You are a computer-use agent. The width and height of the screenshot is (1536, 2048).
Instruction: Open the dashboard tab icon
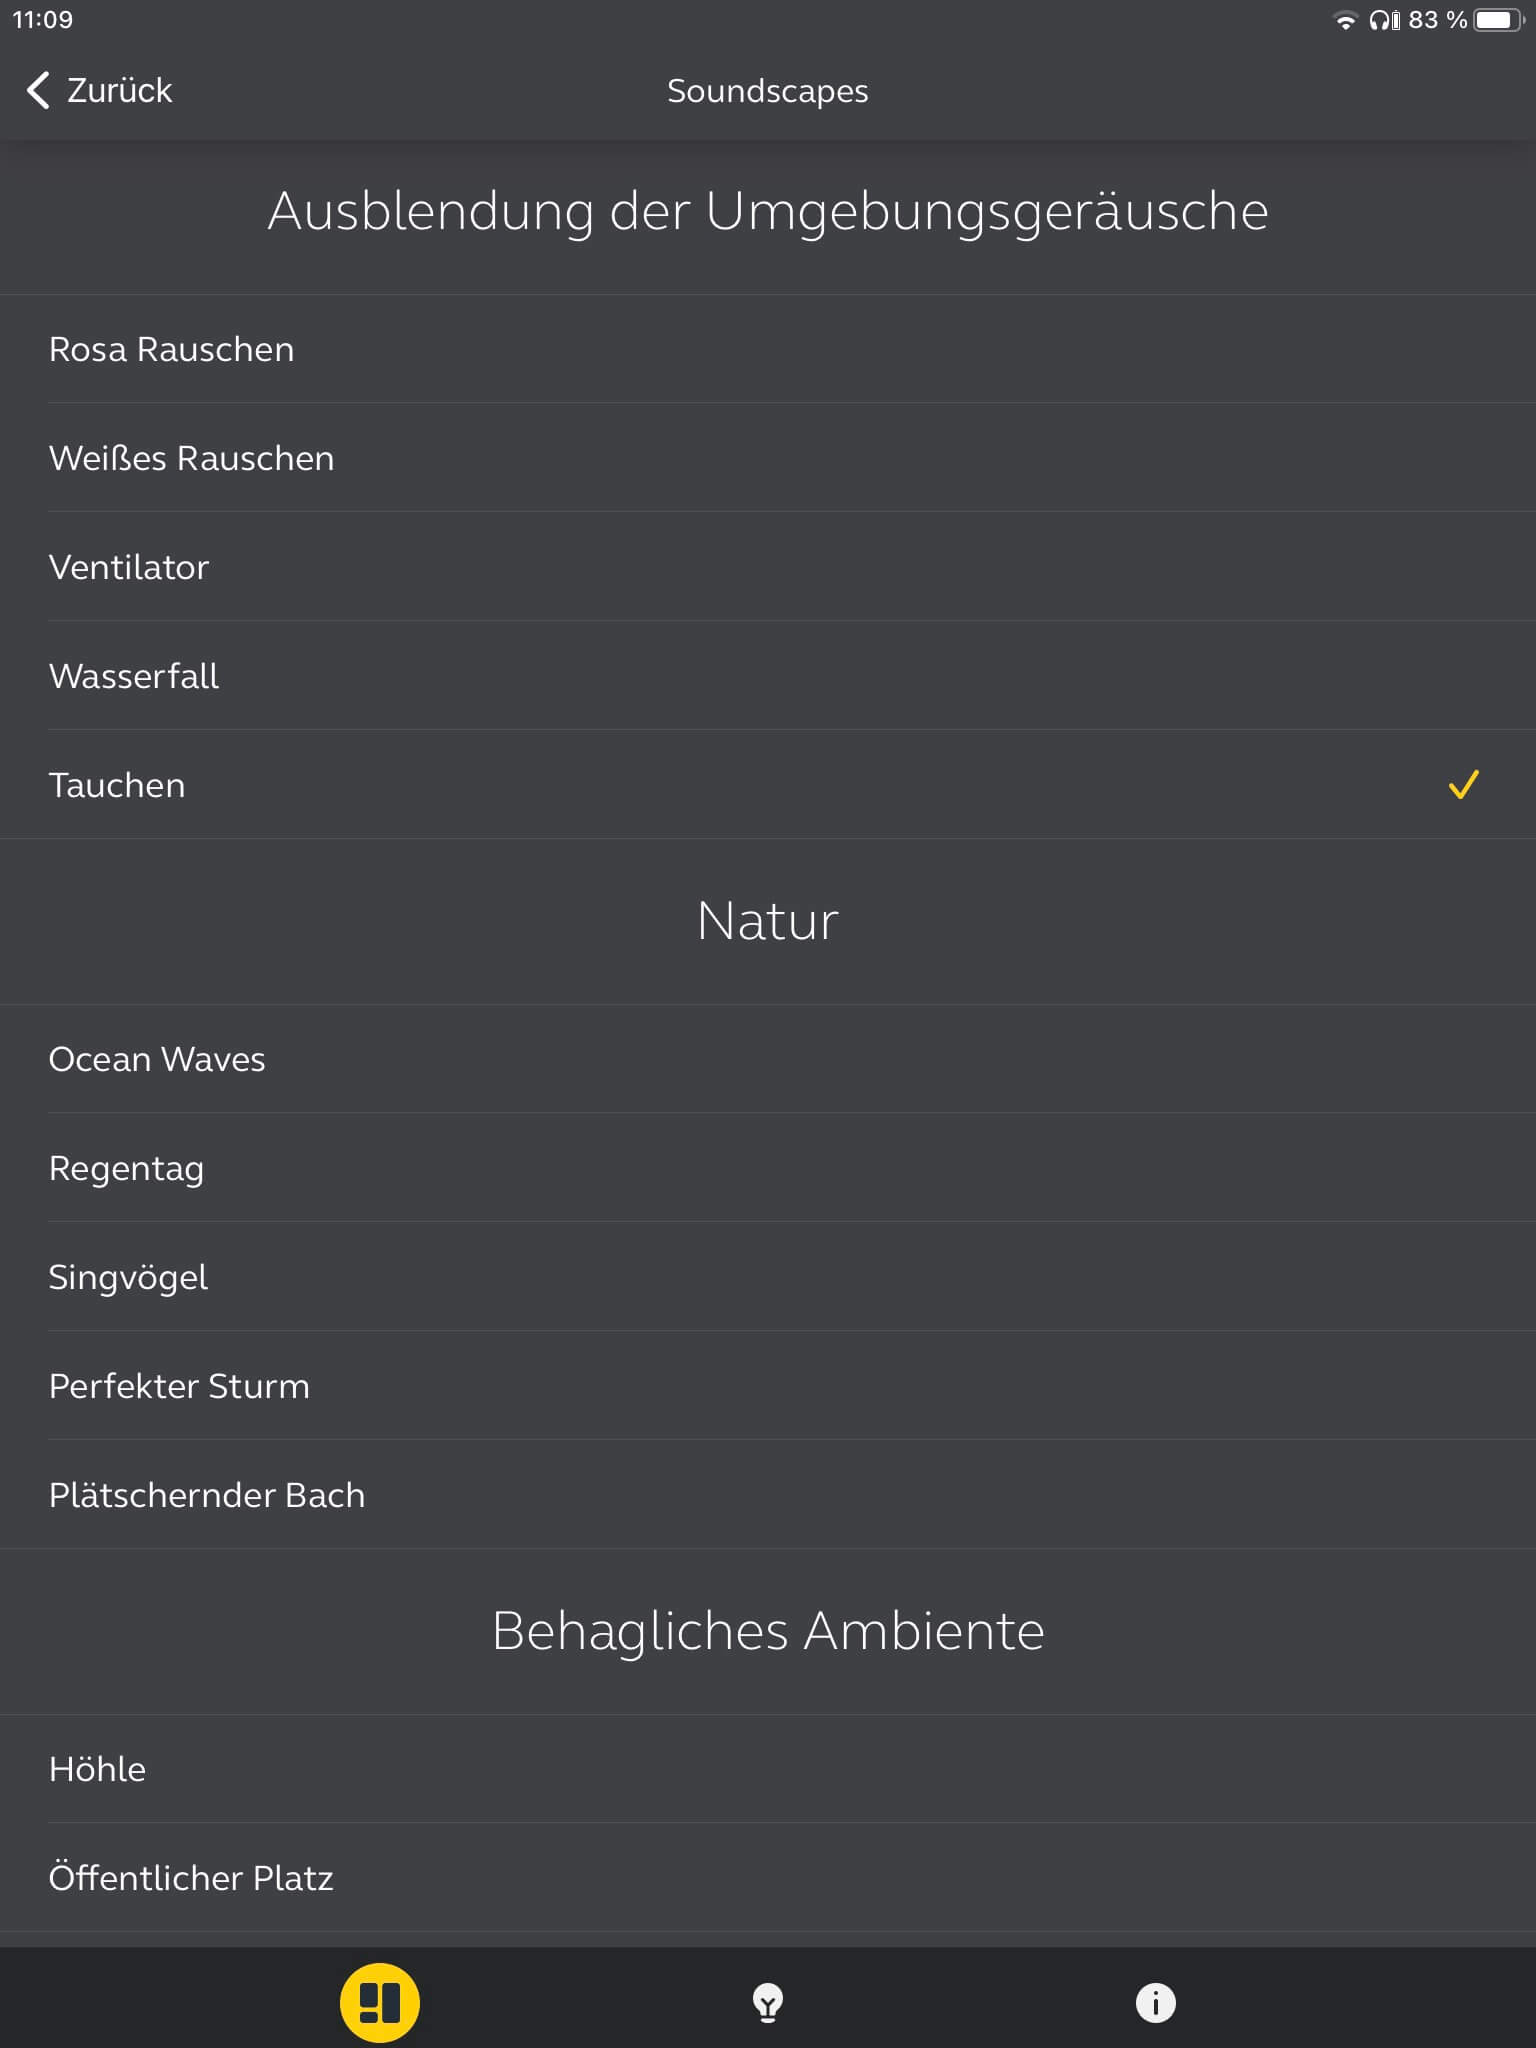379,2002
